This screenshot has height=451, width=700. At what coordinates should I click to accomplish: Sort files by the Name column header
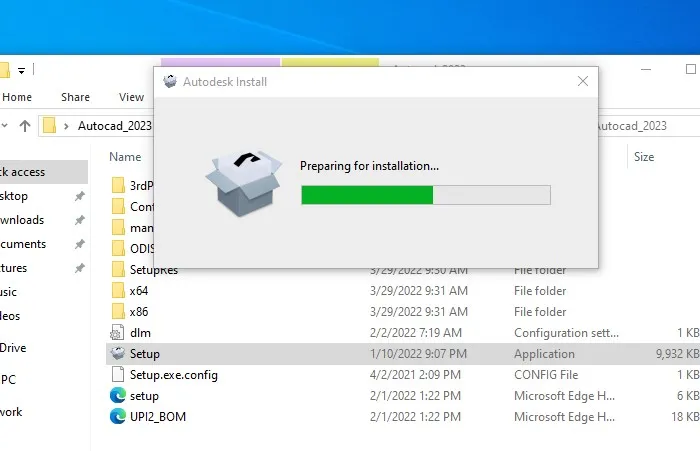click(125, 157)
